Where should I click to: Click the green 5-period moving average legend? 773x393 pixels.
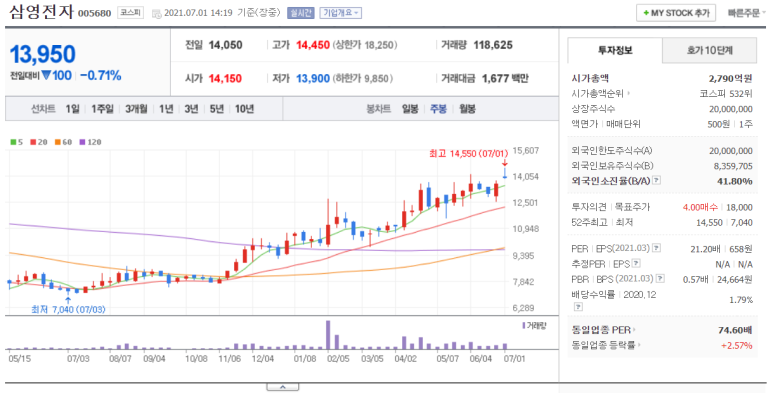click(16, 142)
